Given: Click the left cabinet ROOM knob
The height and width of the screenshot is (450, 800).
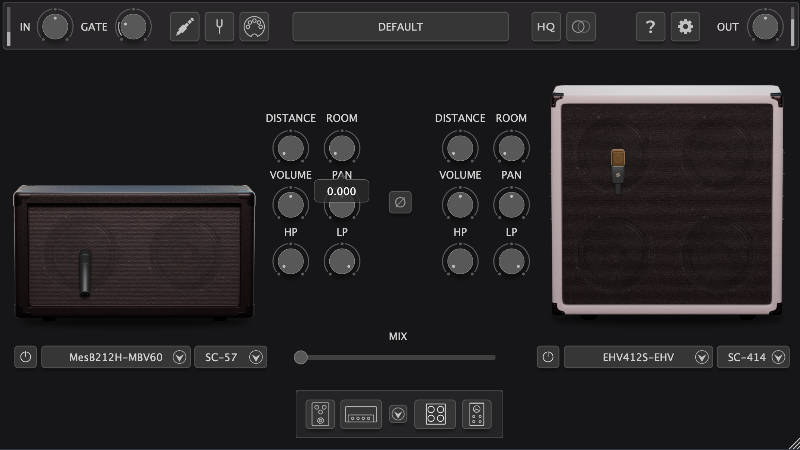Looking at the screenshot, I should (342, 148).
